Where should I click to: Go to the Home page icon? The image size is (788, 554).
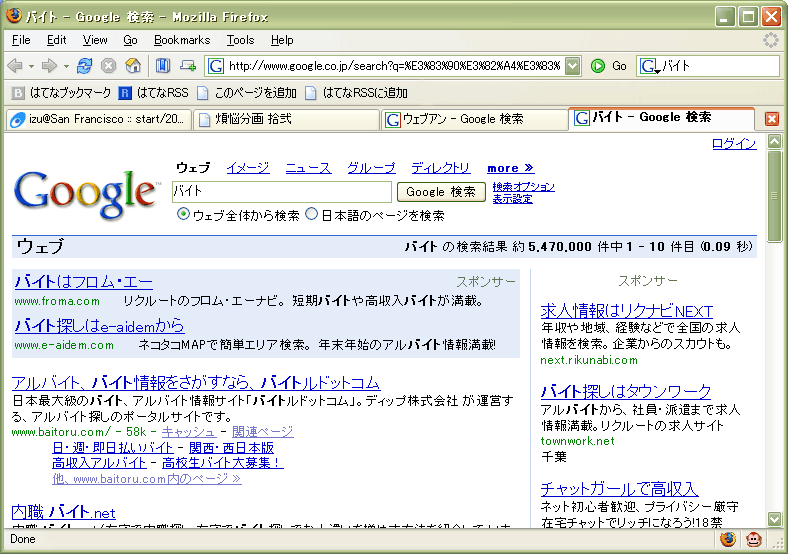[x=133, y=66]
